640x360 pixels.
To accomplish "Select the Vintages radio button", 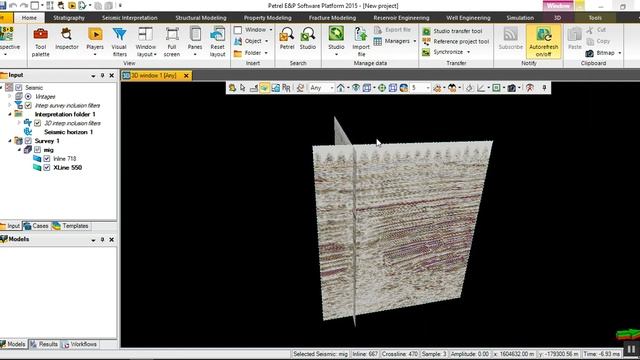I will (x=28, y=97).
